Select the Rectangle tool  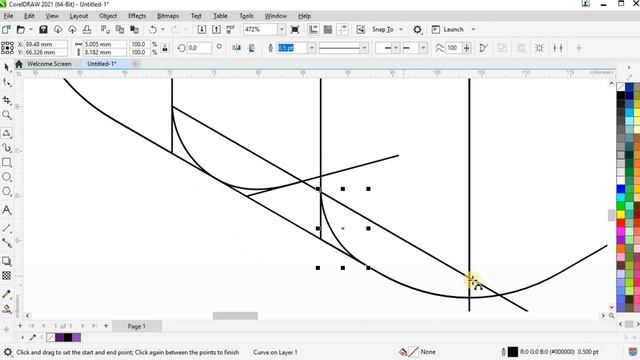pyautogui.click(x=7, y=162)
